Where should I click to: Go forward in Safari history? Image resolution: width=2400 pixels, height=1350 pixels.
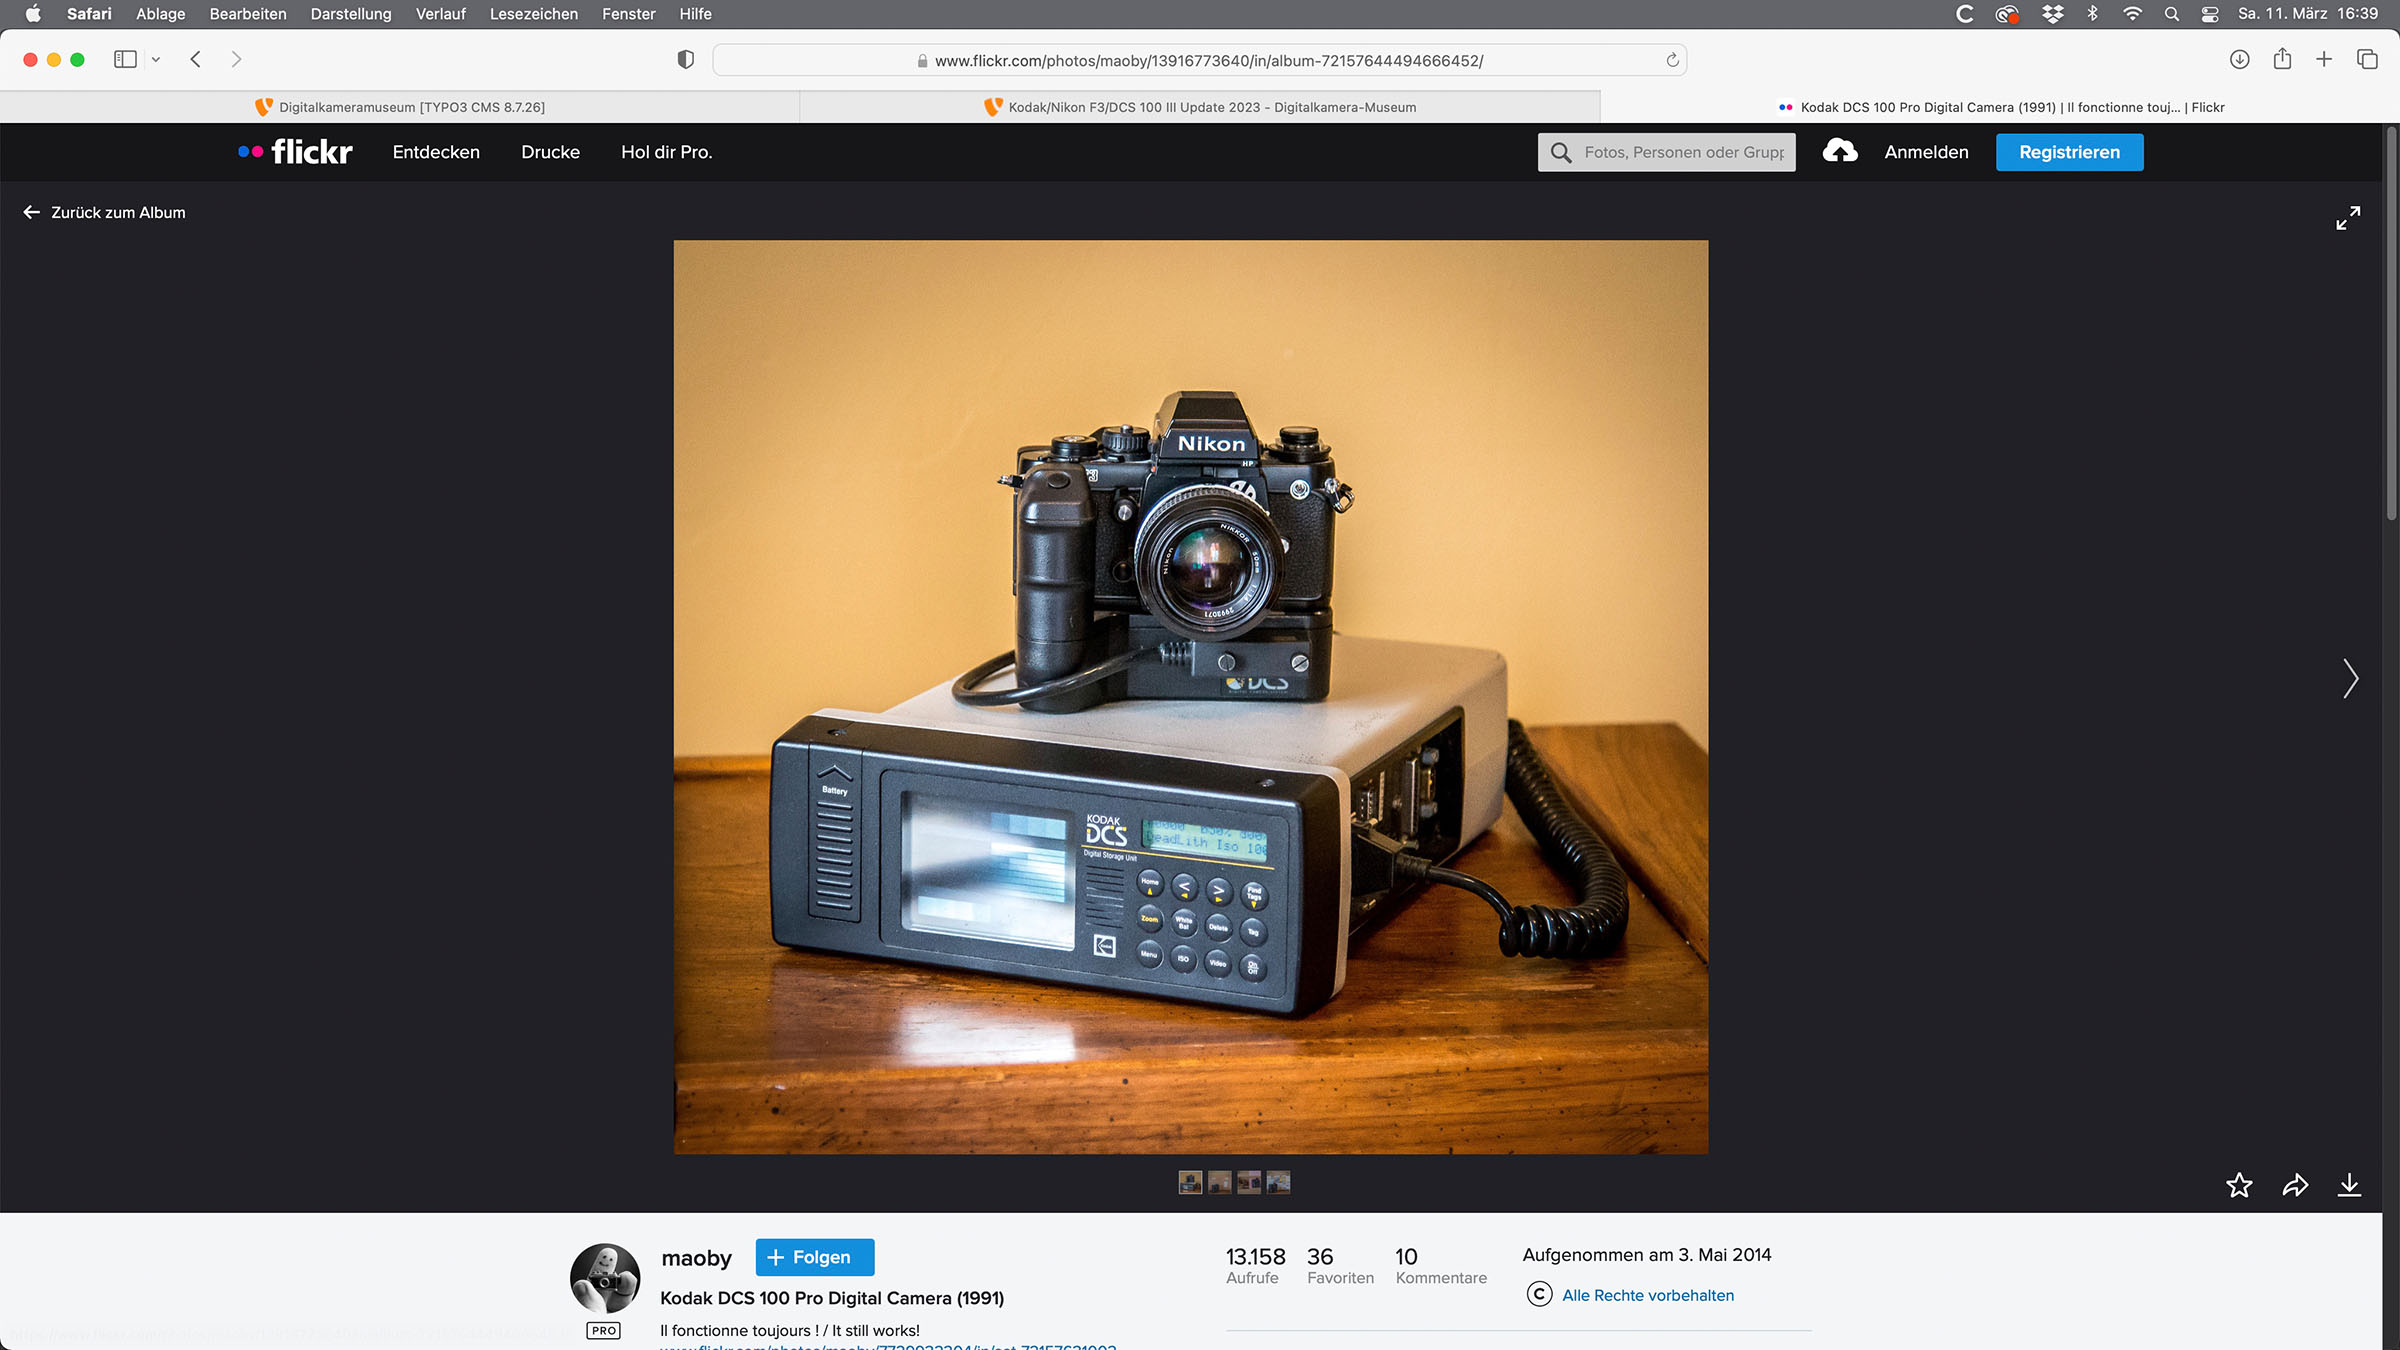[x=236, y=60]
